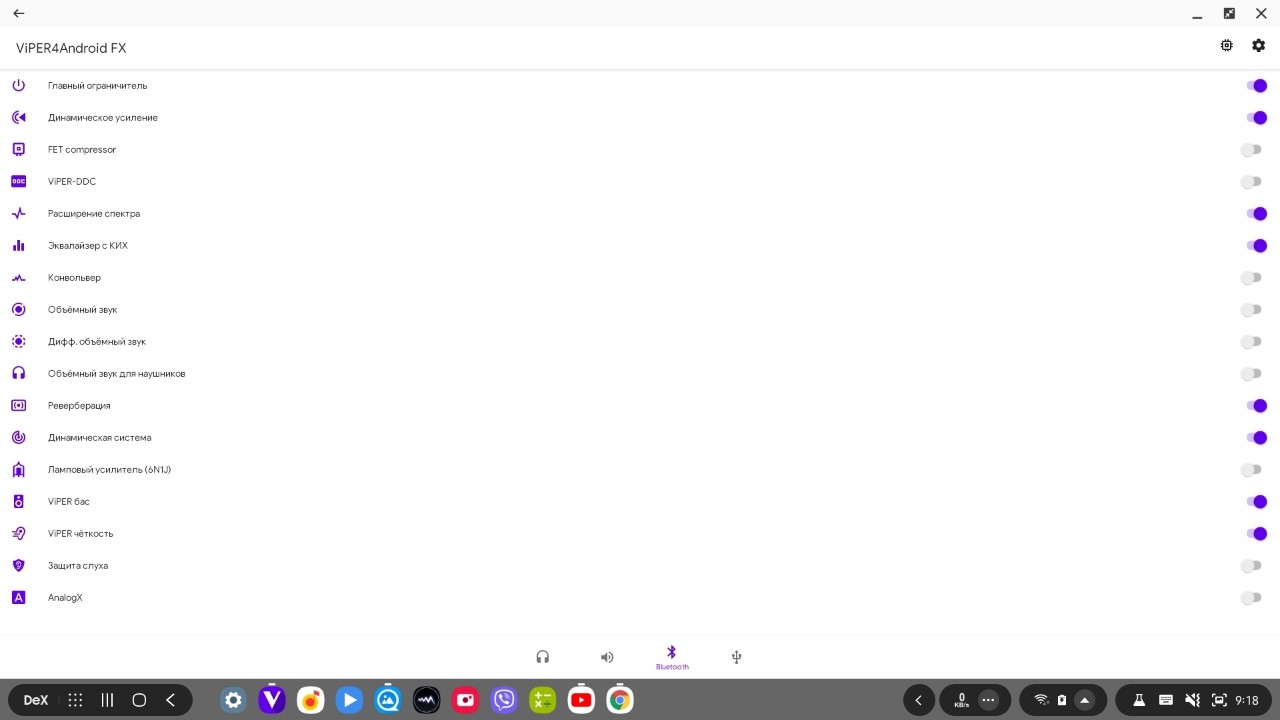Collapse tray using the left chevron
This screenshot has width=1280, height=720.
(x=919, y=700)
